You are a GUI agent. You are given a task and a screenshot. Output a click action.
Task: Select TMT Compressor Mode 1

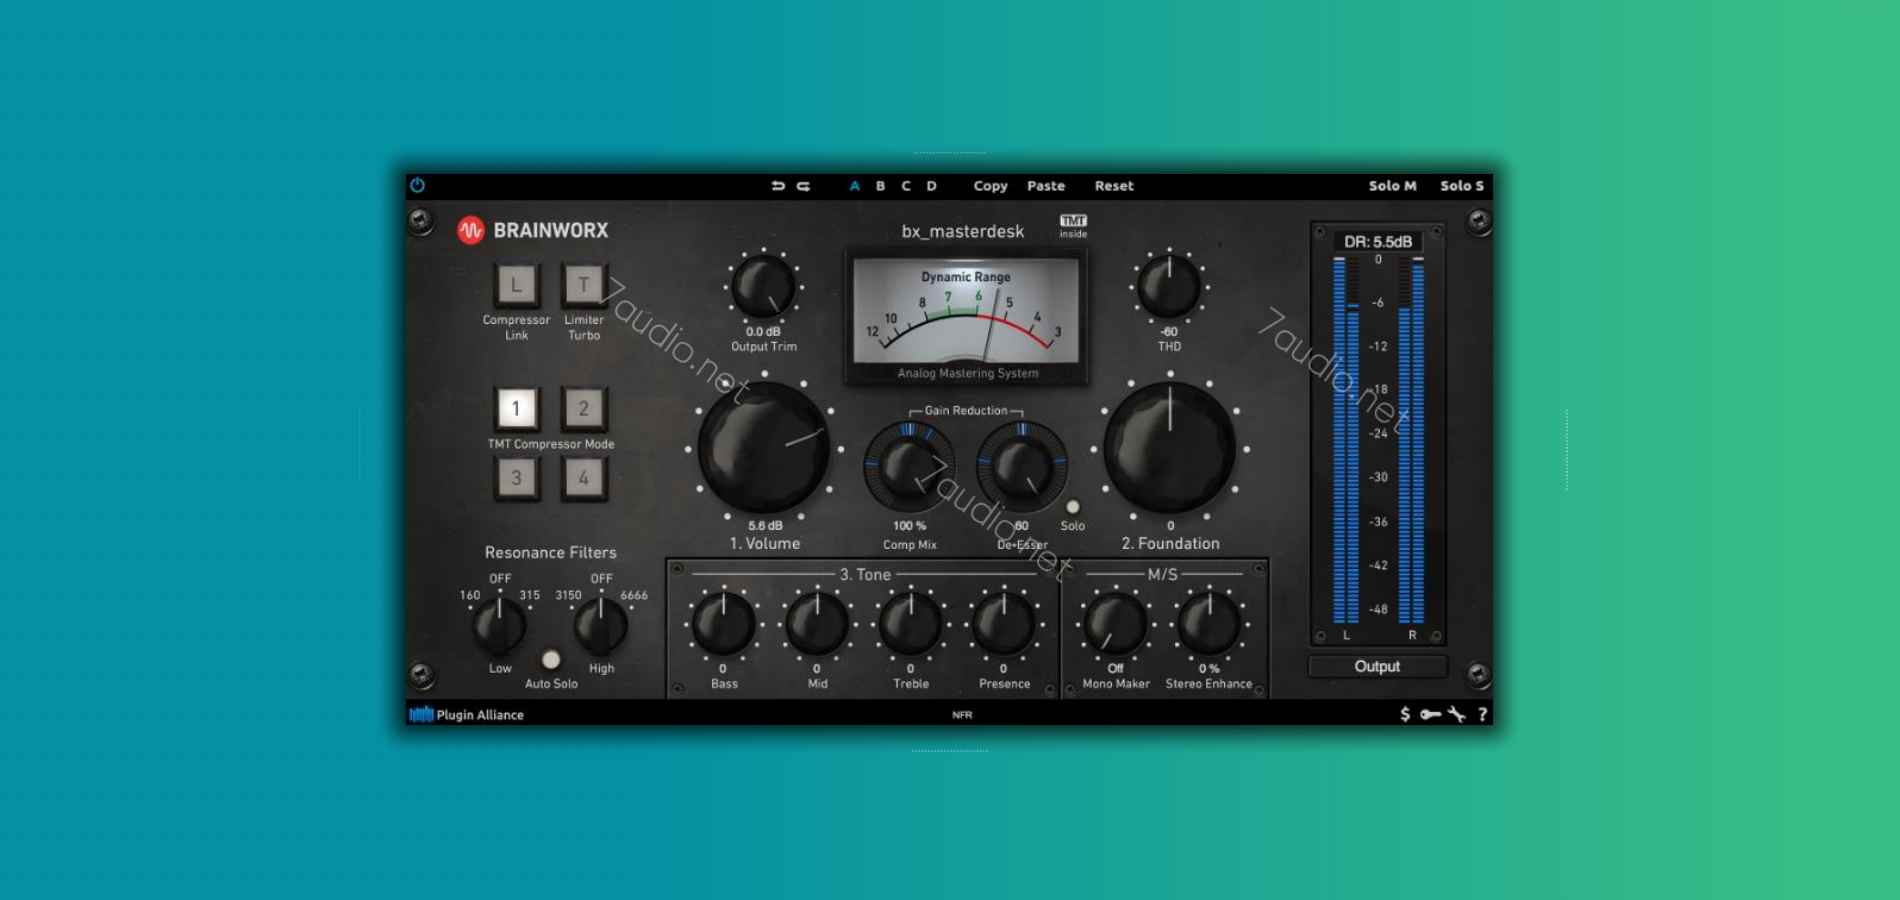(x=516, y=408)
